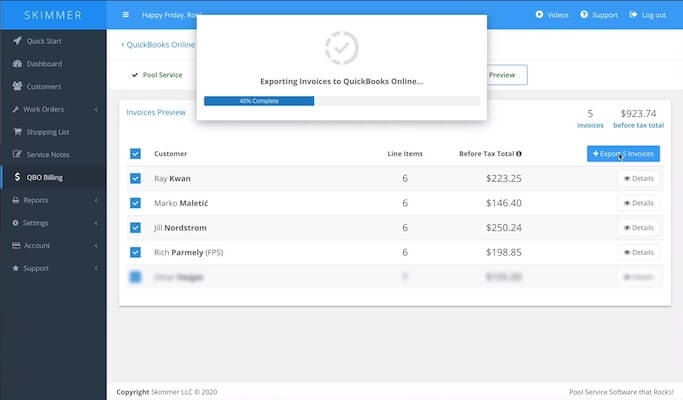
Task: Click Jill Nordstrom customer name
Action: pos(180,227)
